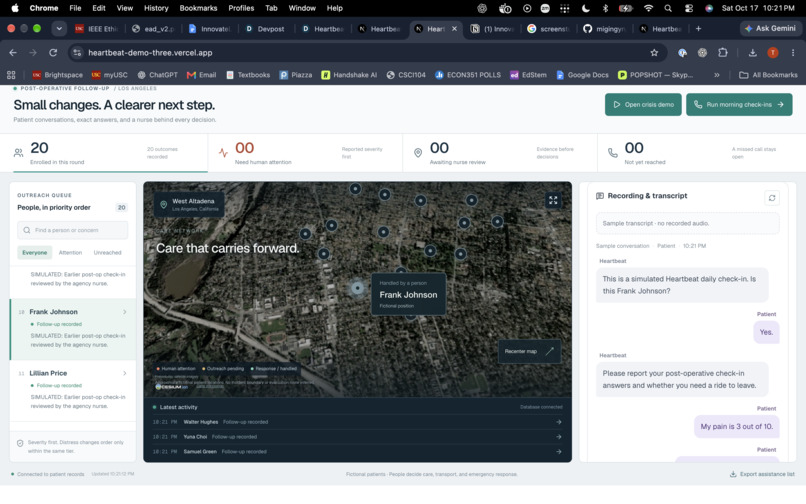This screenshot has width=806, height=504.
Task: Open the Brightspace bookmark
Action: point(58,75)
